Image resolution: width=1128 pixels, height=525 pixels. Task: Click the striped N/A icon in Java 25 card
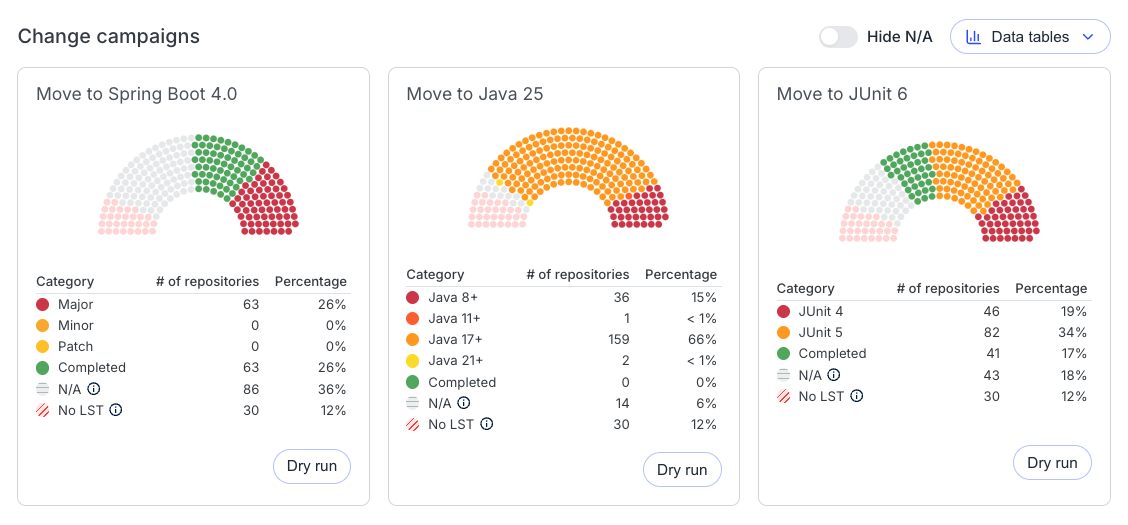413,403
